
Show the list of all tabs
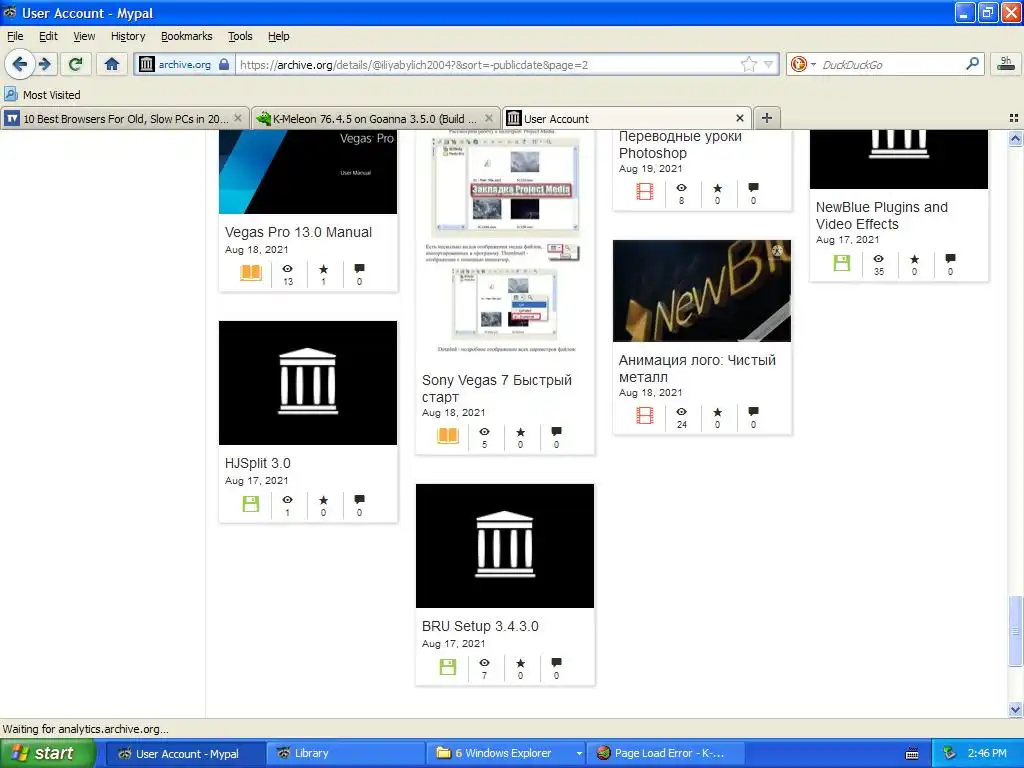click(x=1014, y=118)
